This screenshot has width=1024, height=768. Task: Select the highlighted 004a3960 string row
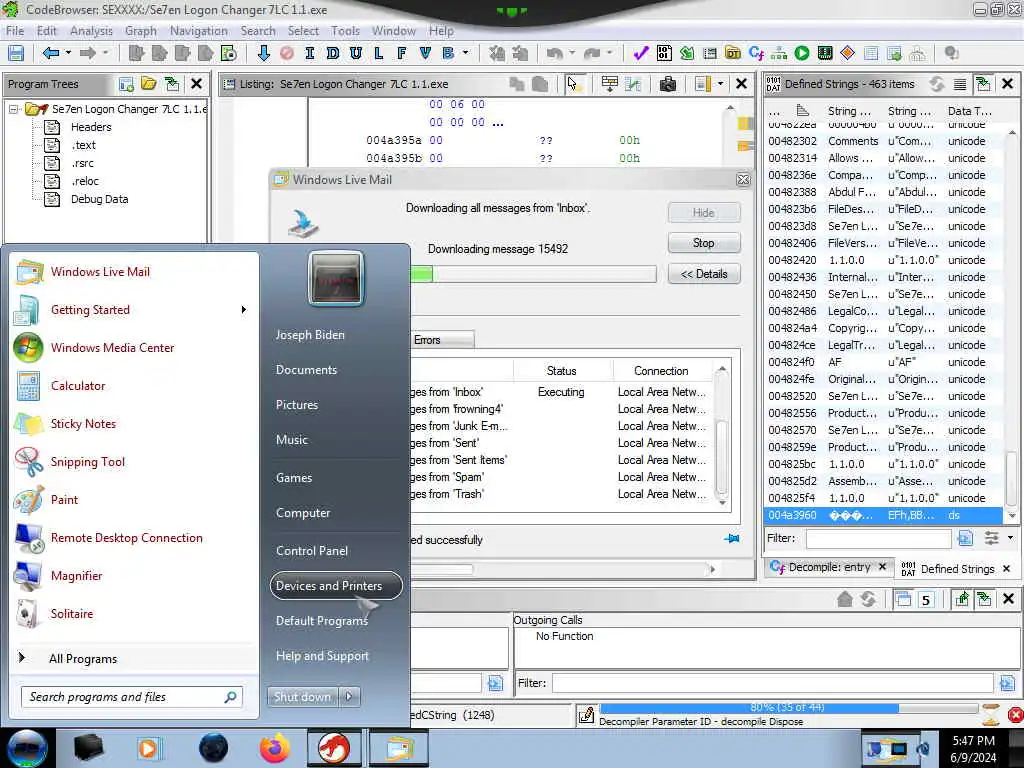(883, 515)
